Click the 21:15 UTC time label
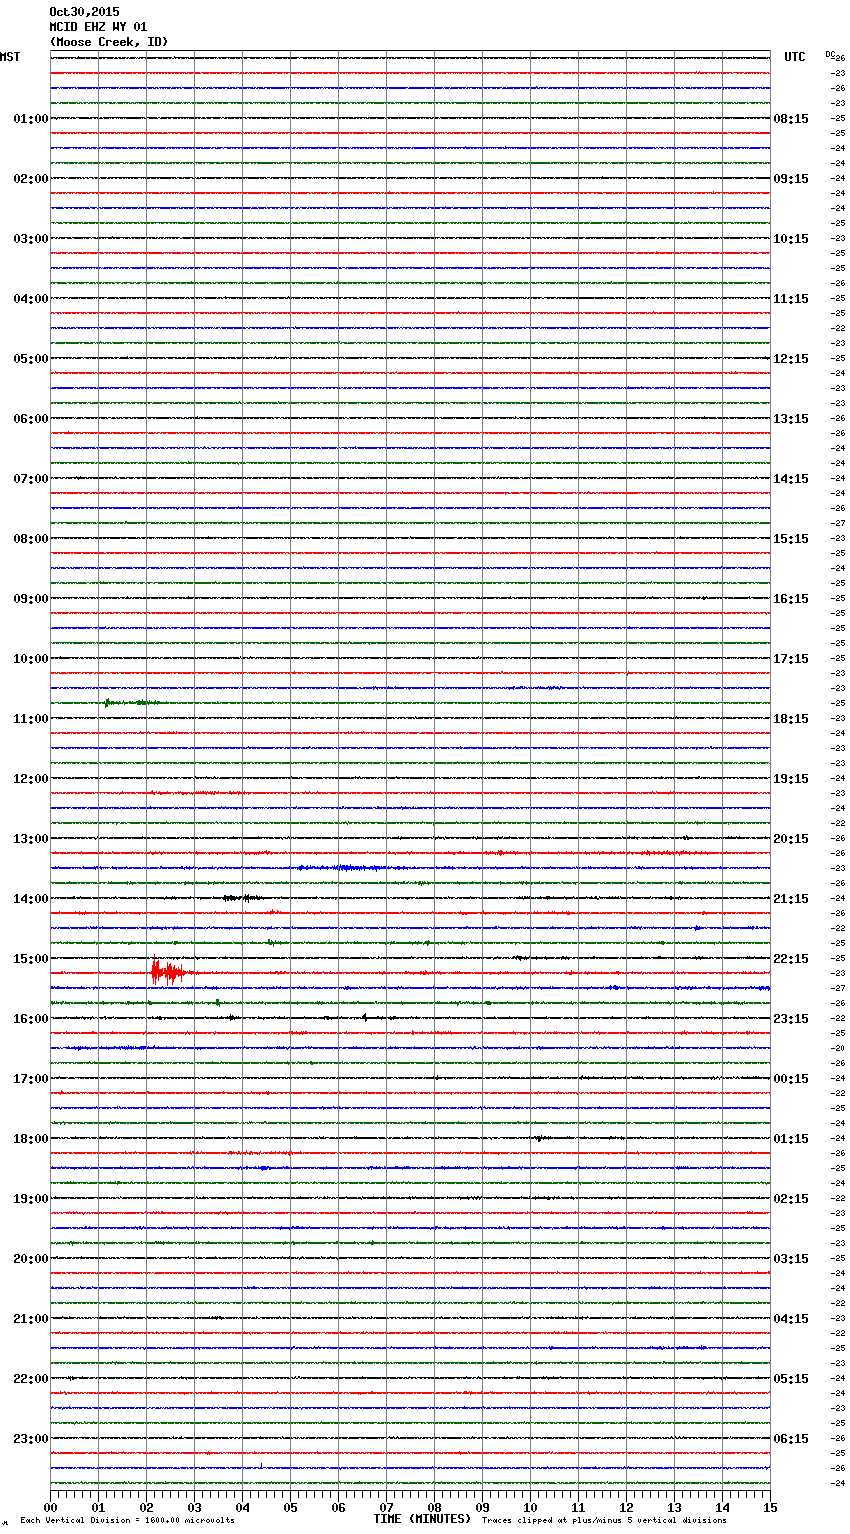Viewport: 850px width, 1534px height. (x=791, y=899)
